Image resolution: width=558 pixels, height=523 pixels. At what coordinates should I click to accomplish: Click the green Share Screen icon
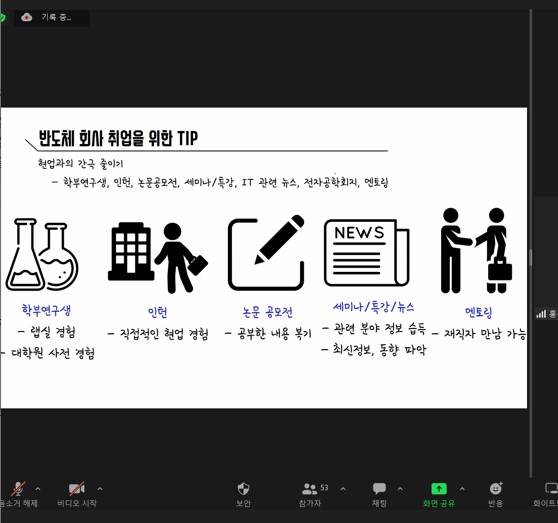tap(439, 488)
